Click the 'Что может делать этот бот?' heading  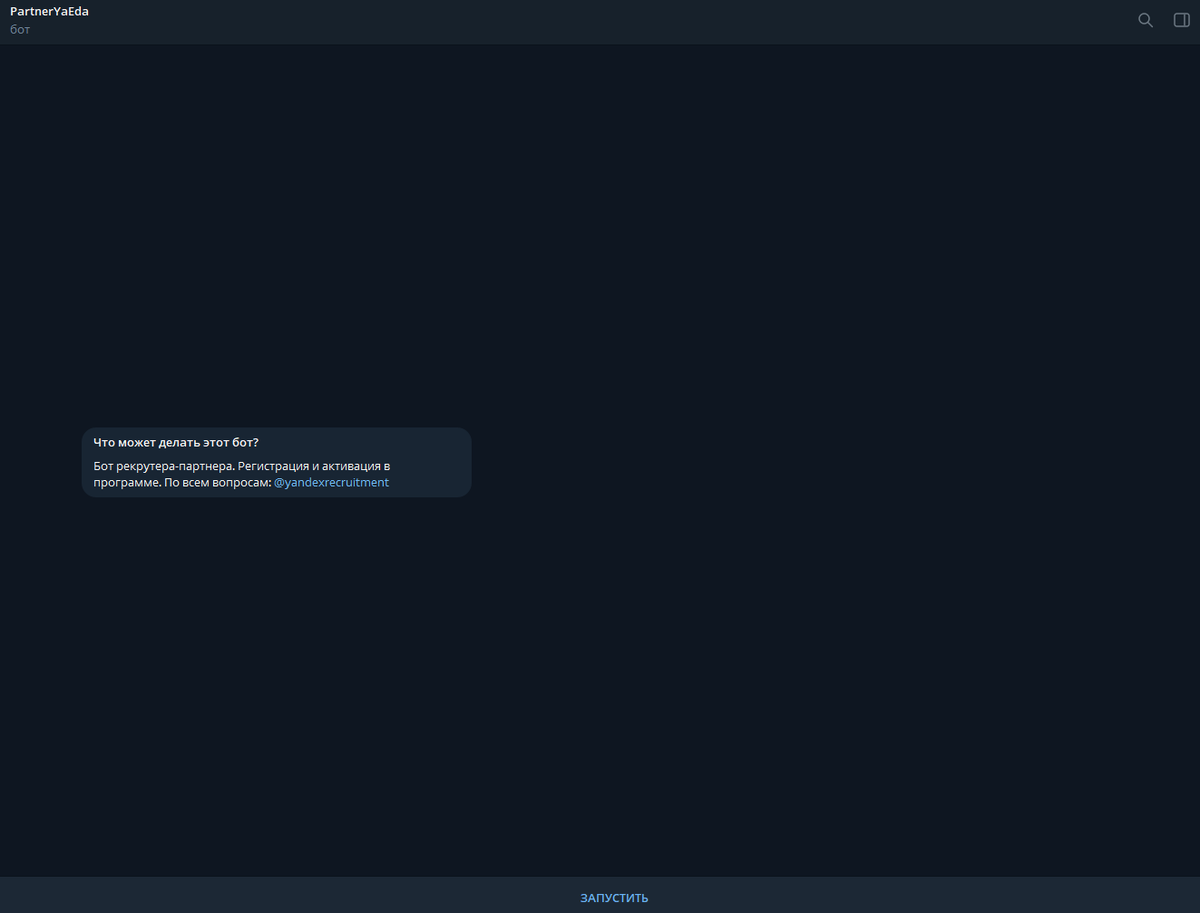[176, 442]
